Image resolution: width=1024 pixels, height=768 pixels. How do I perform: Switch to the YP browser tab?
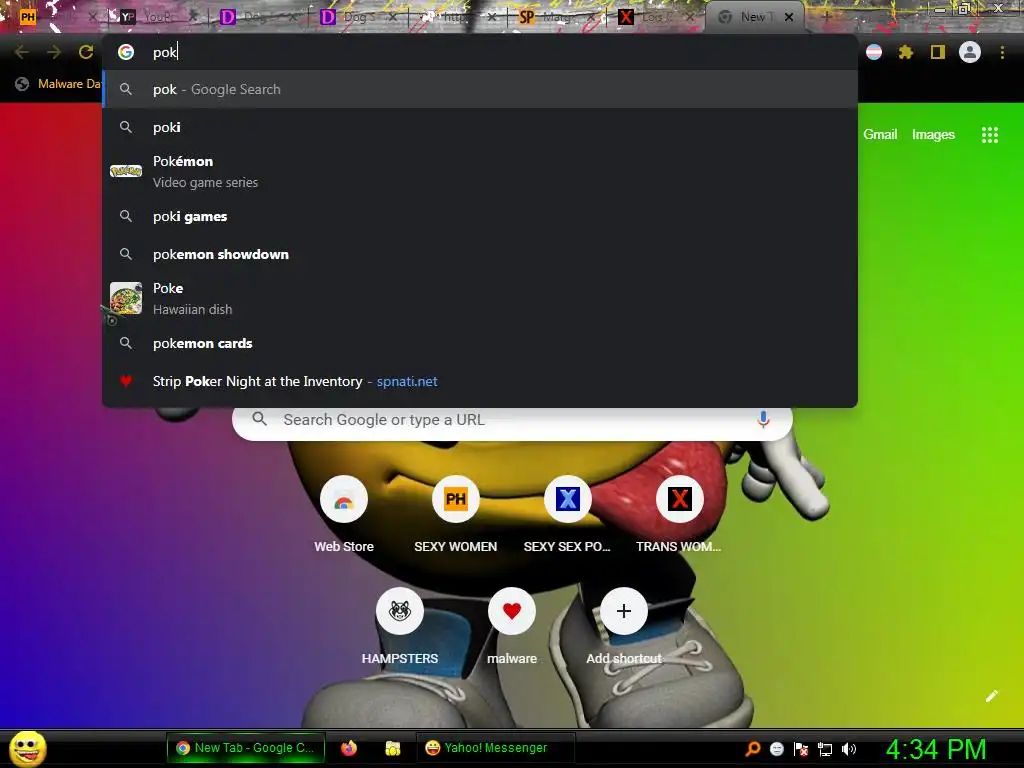(157, 16)
